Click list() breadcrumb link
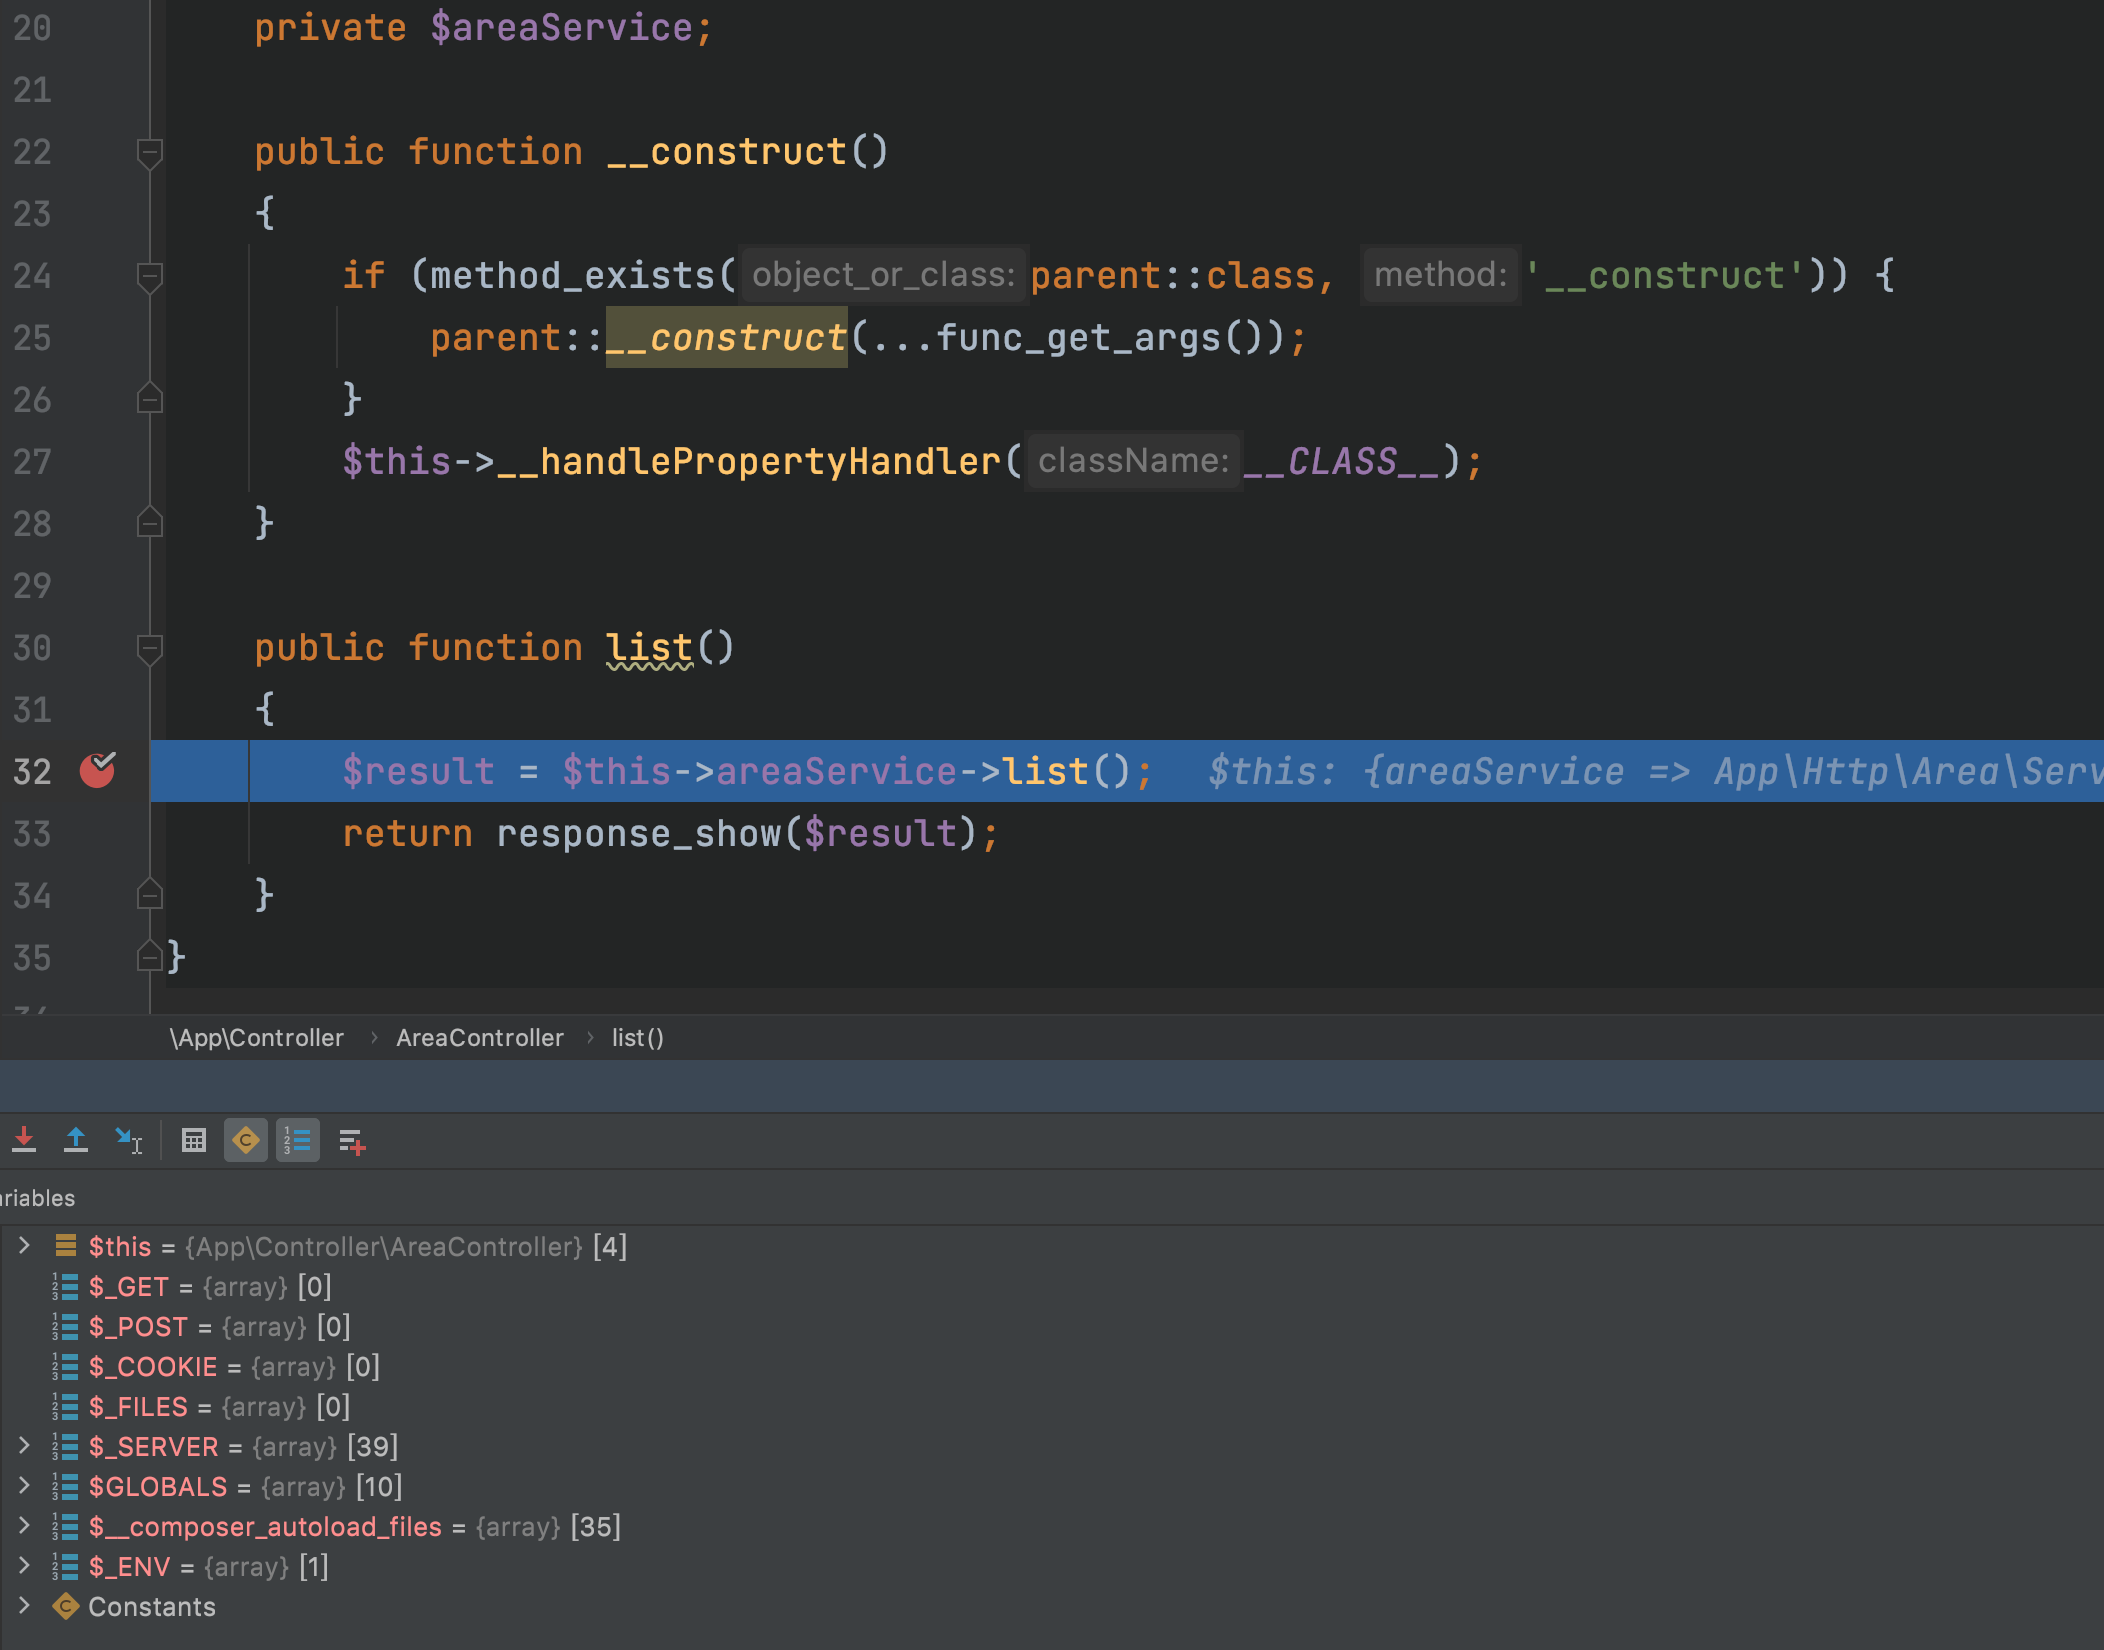The image size is (2104, 1650). pos(637,1038)
